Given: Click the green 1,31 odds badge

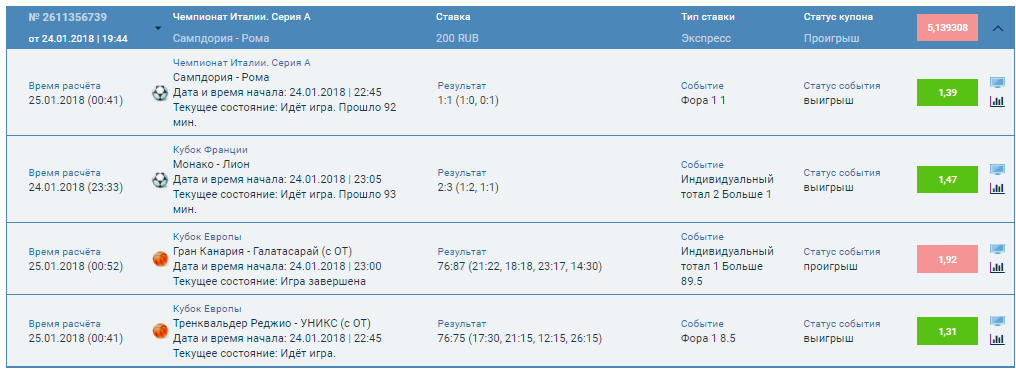Looking at the screenshot, I should point(947,331).
